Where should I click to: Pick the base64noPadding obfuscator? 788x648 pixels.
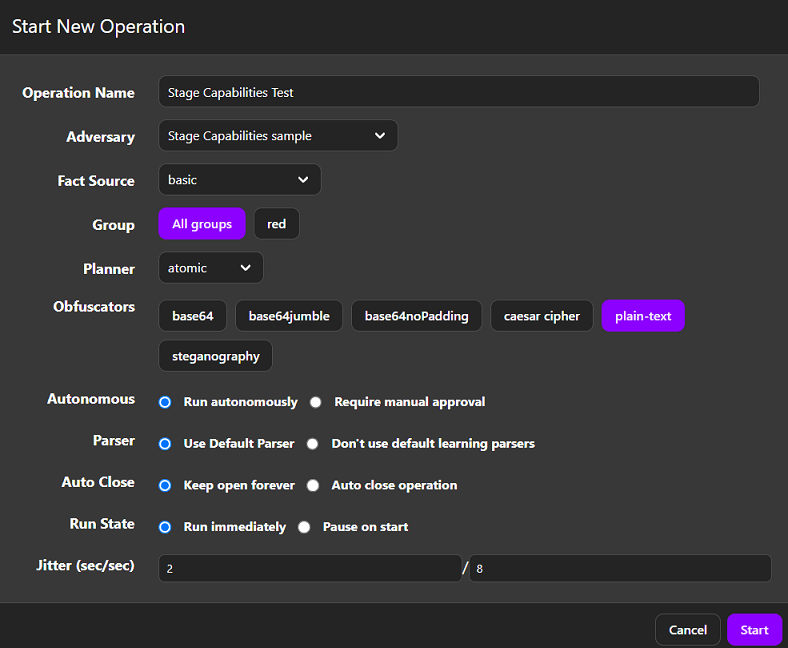416,316
